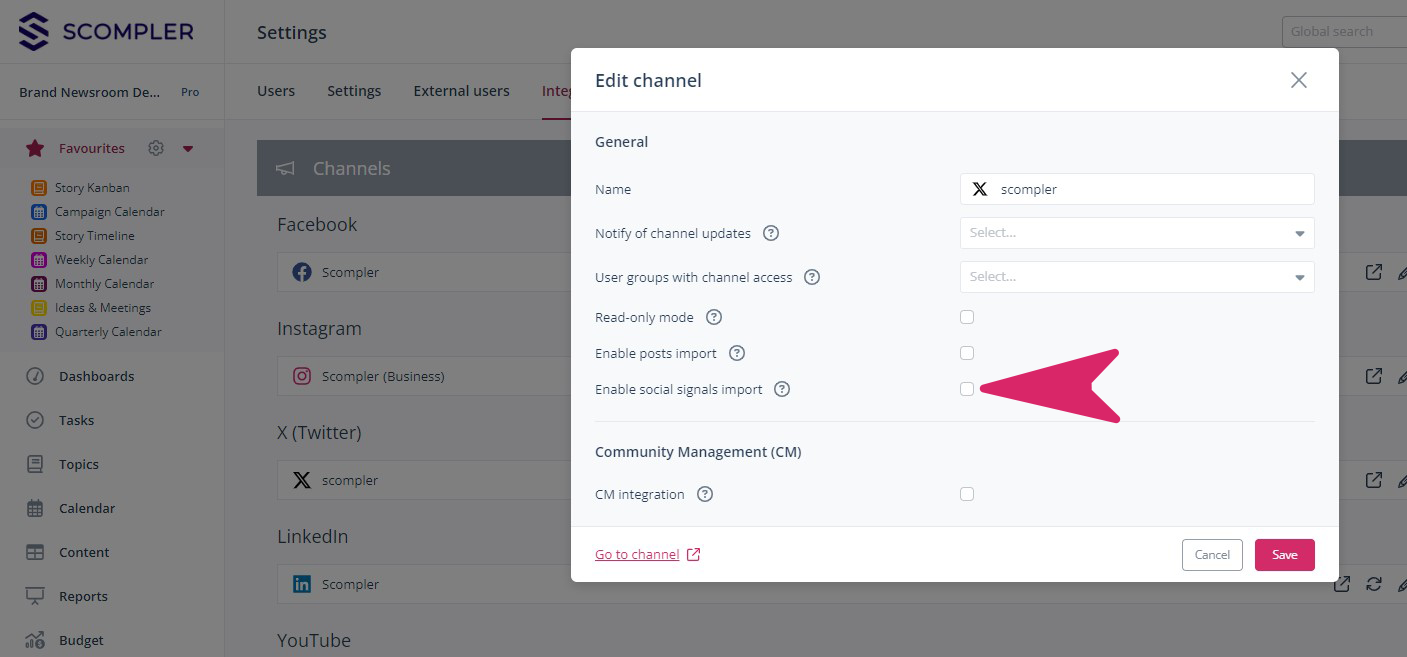Click help icon beside Read-only mode
The image size is (1407, 657).
click(714, 317)
